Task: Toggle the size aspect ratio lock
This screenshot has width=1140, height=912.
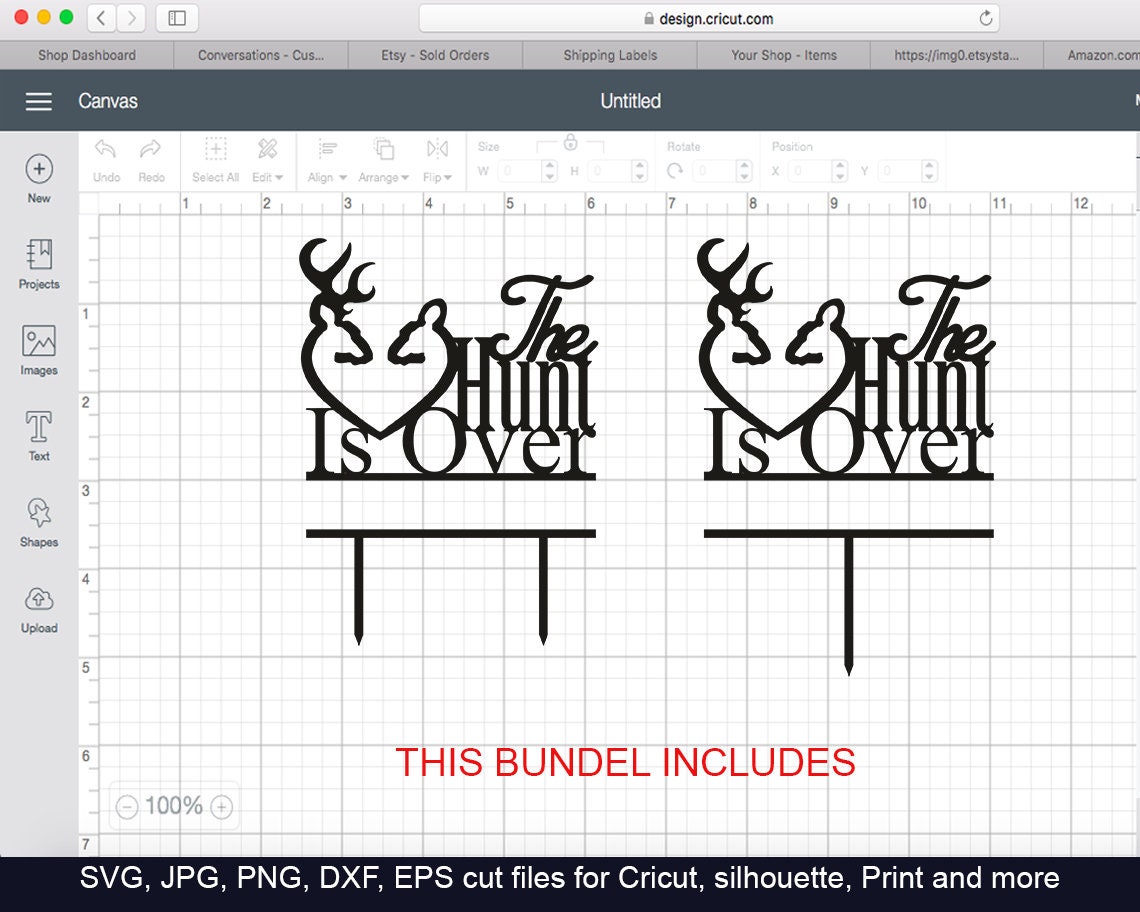Action: (x=570, y=143)
